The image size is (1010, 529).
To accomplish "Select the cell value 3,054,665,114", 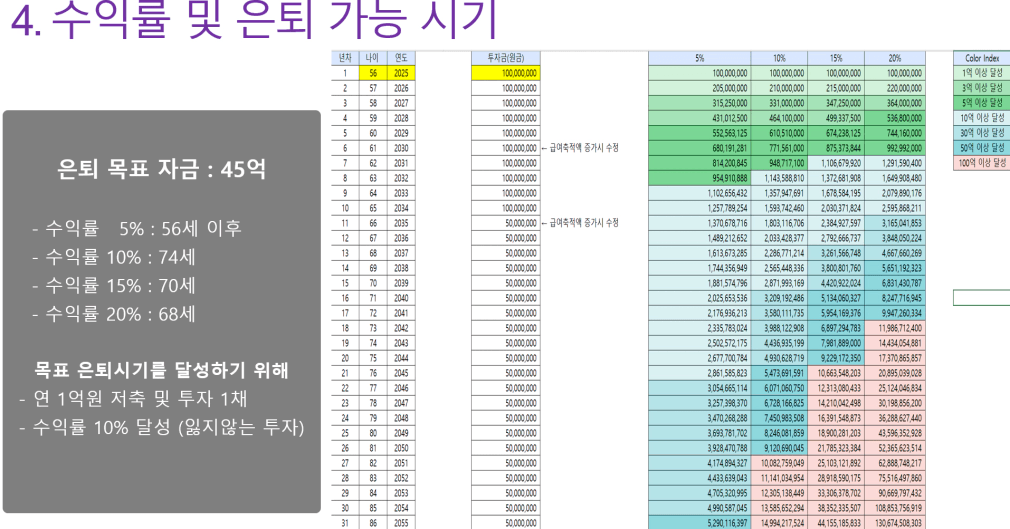I will click(700, 388).
